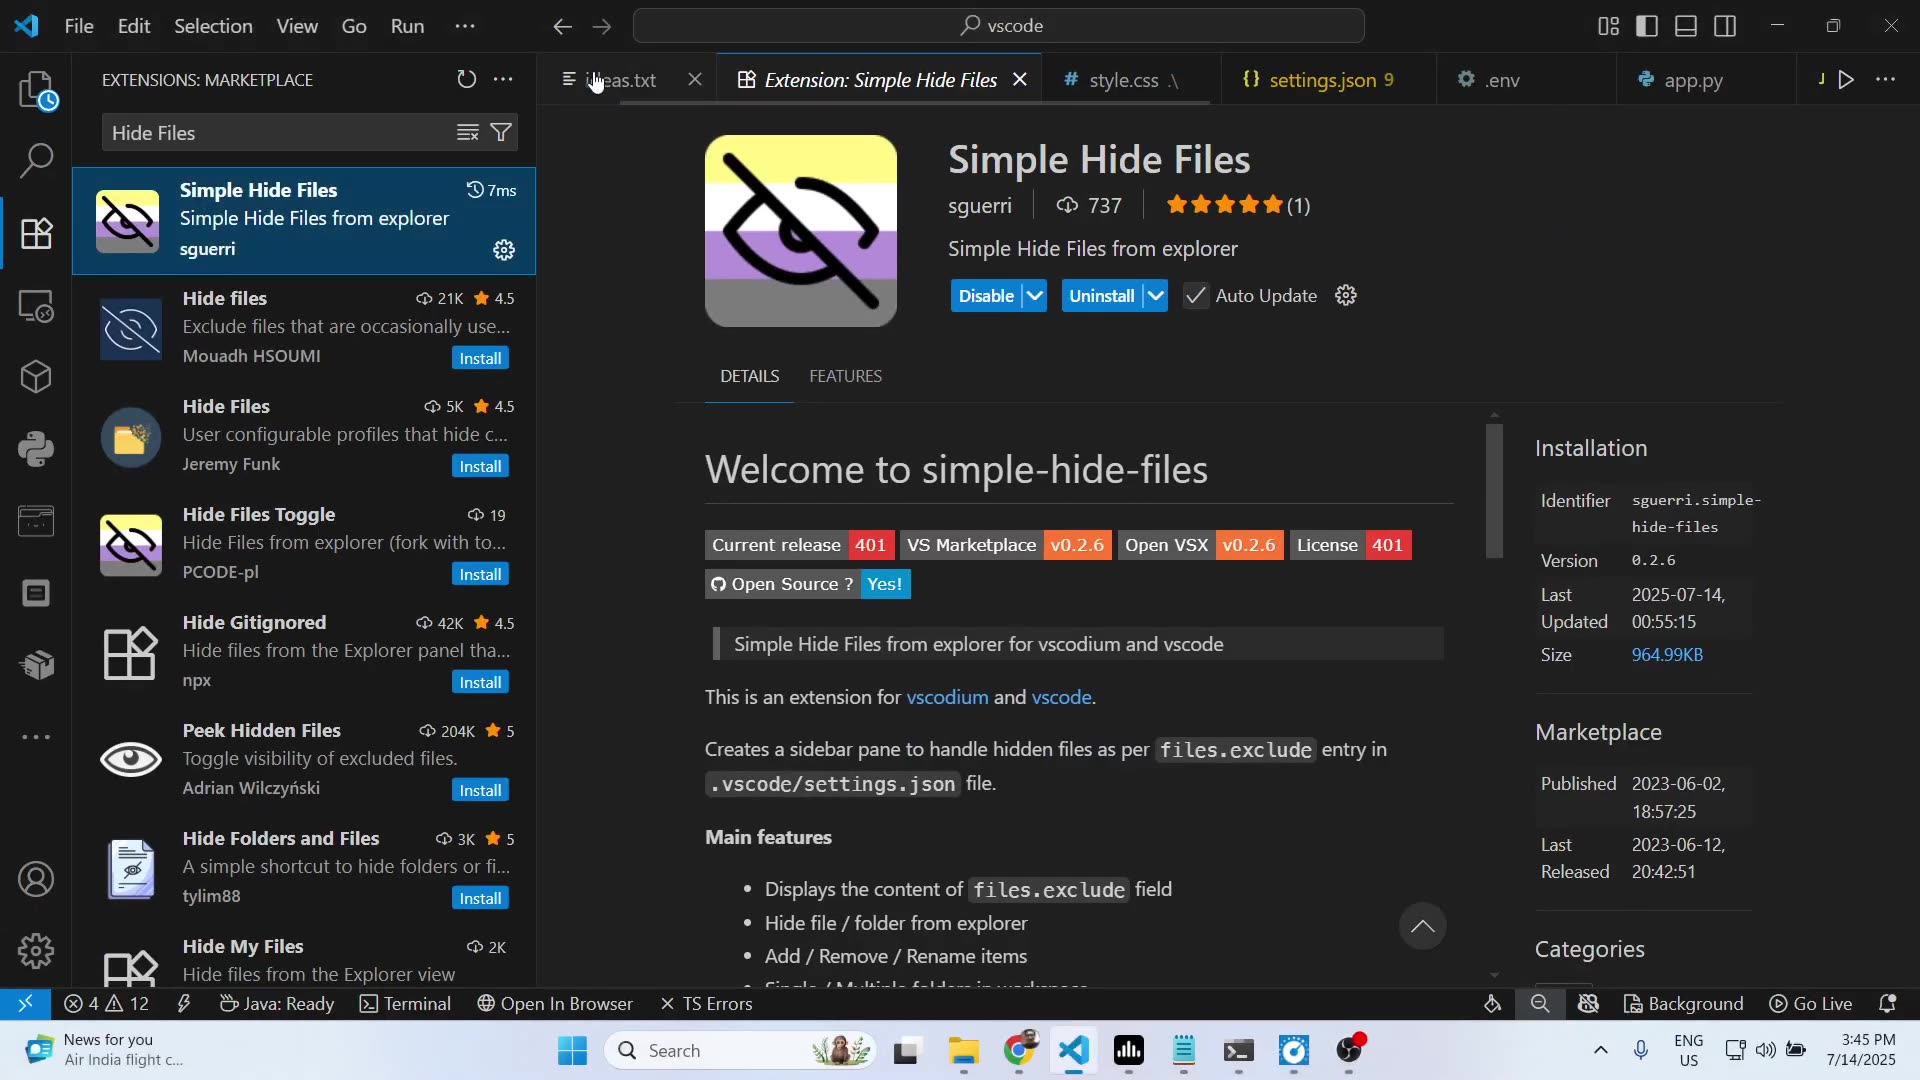Open More Actions ellipsis in editor toolbar
Image resolution: width=1920 pixels, height=1080 pixels.
(1885, 79)
